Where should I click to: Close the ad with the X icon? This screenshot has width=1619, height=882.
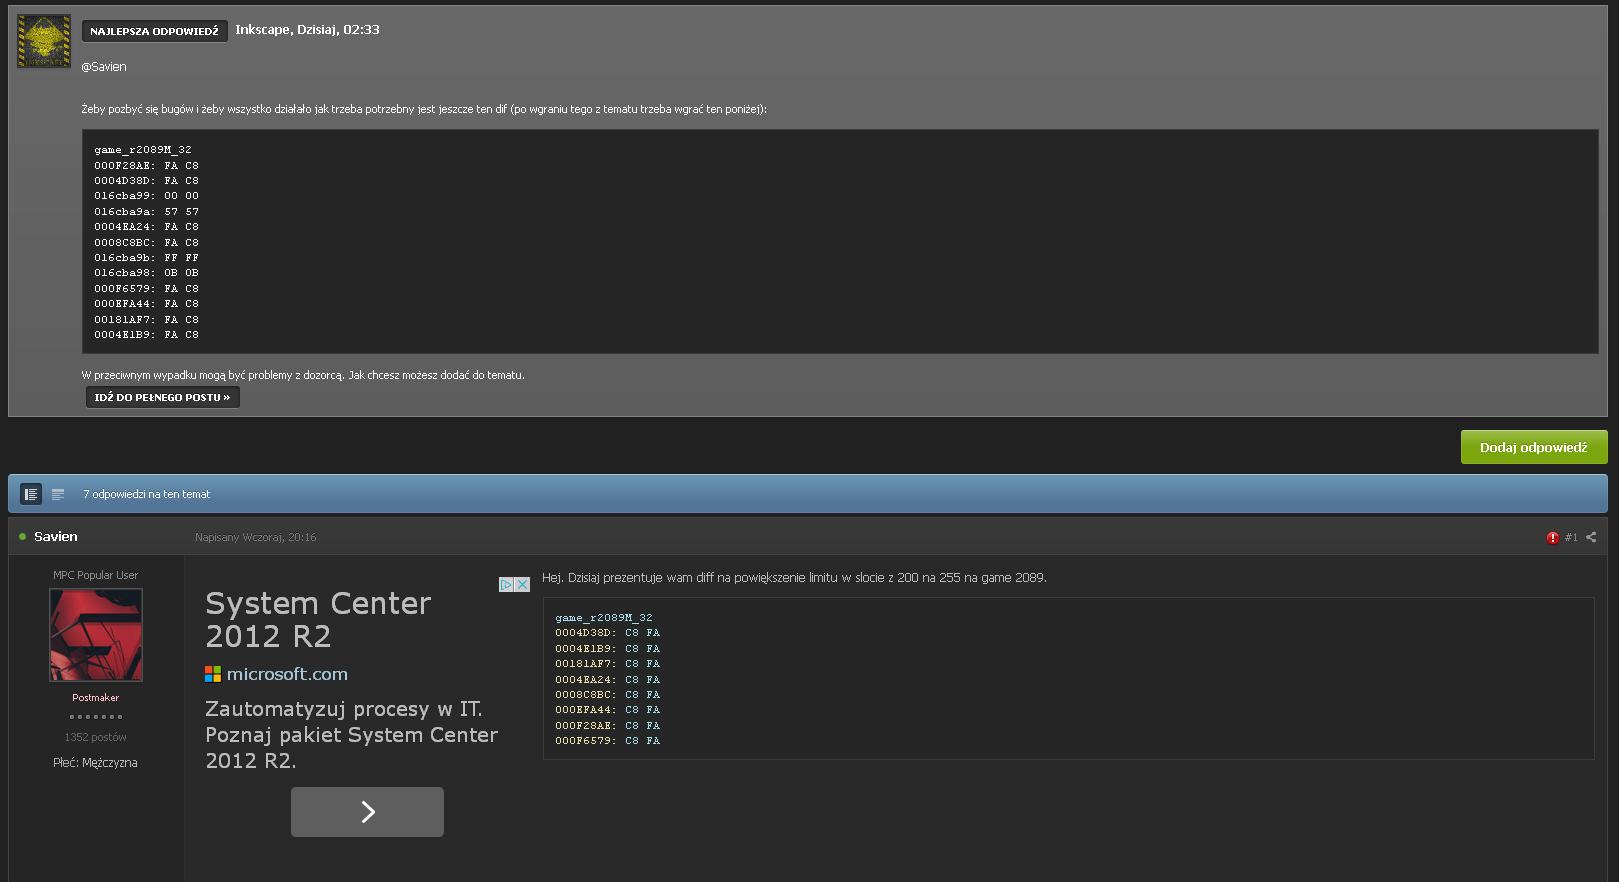click(x=522, y=584)
